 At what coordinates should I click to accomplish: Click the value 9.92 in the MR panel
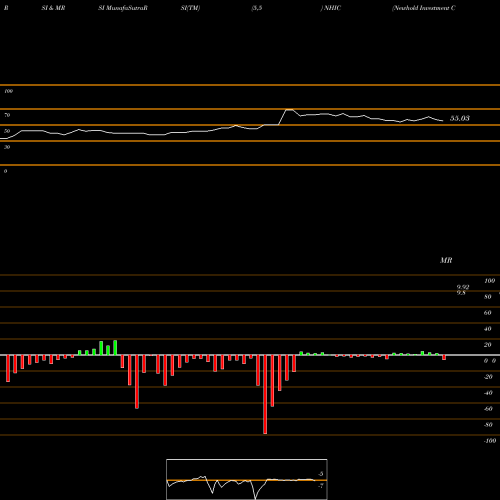(x=463, y=287)
